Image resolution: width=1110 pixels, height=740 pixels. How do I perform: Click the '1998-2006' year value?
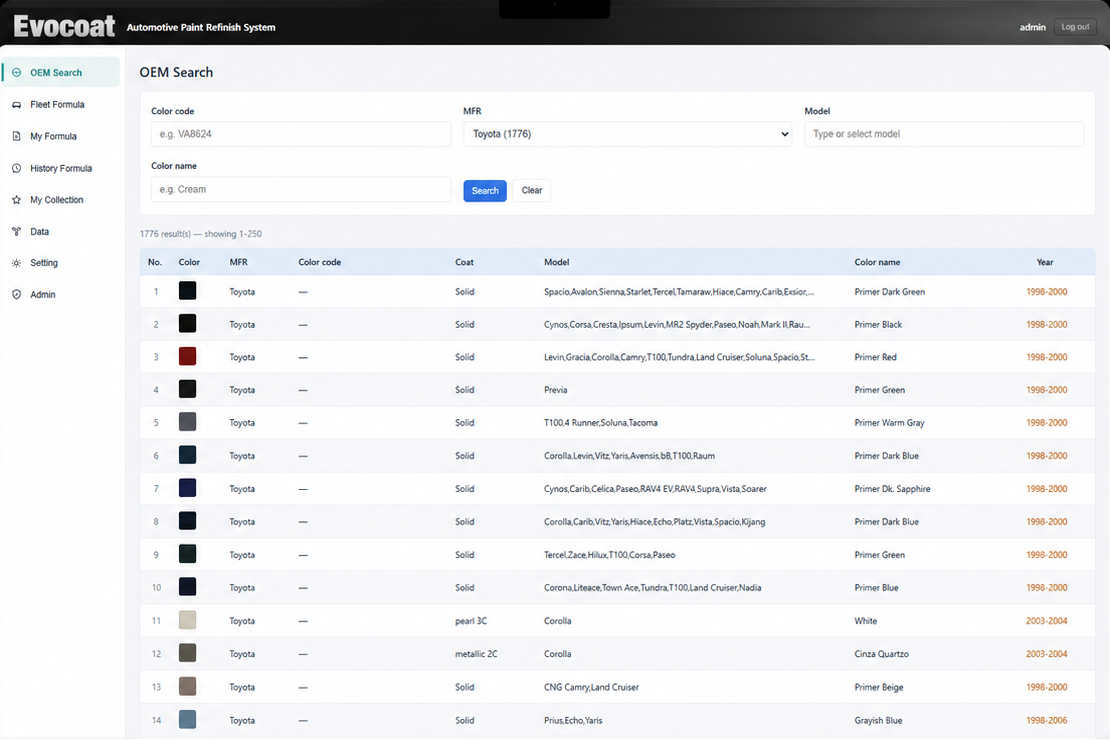(x=1046, y=720)
